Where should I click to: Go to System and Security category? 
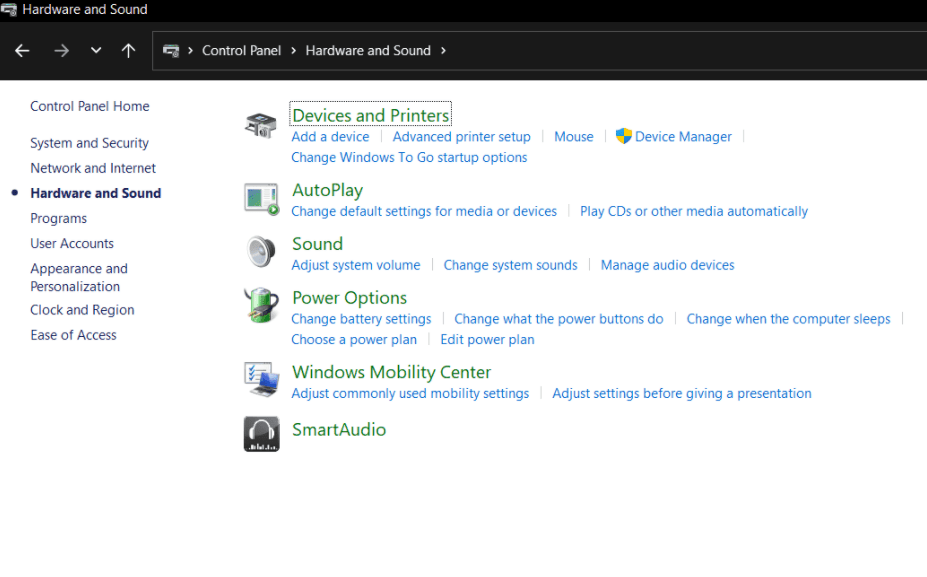89,143
